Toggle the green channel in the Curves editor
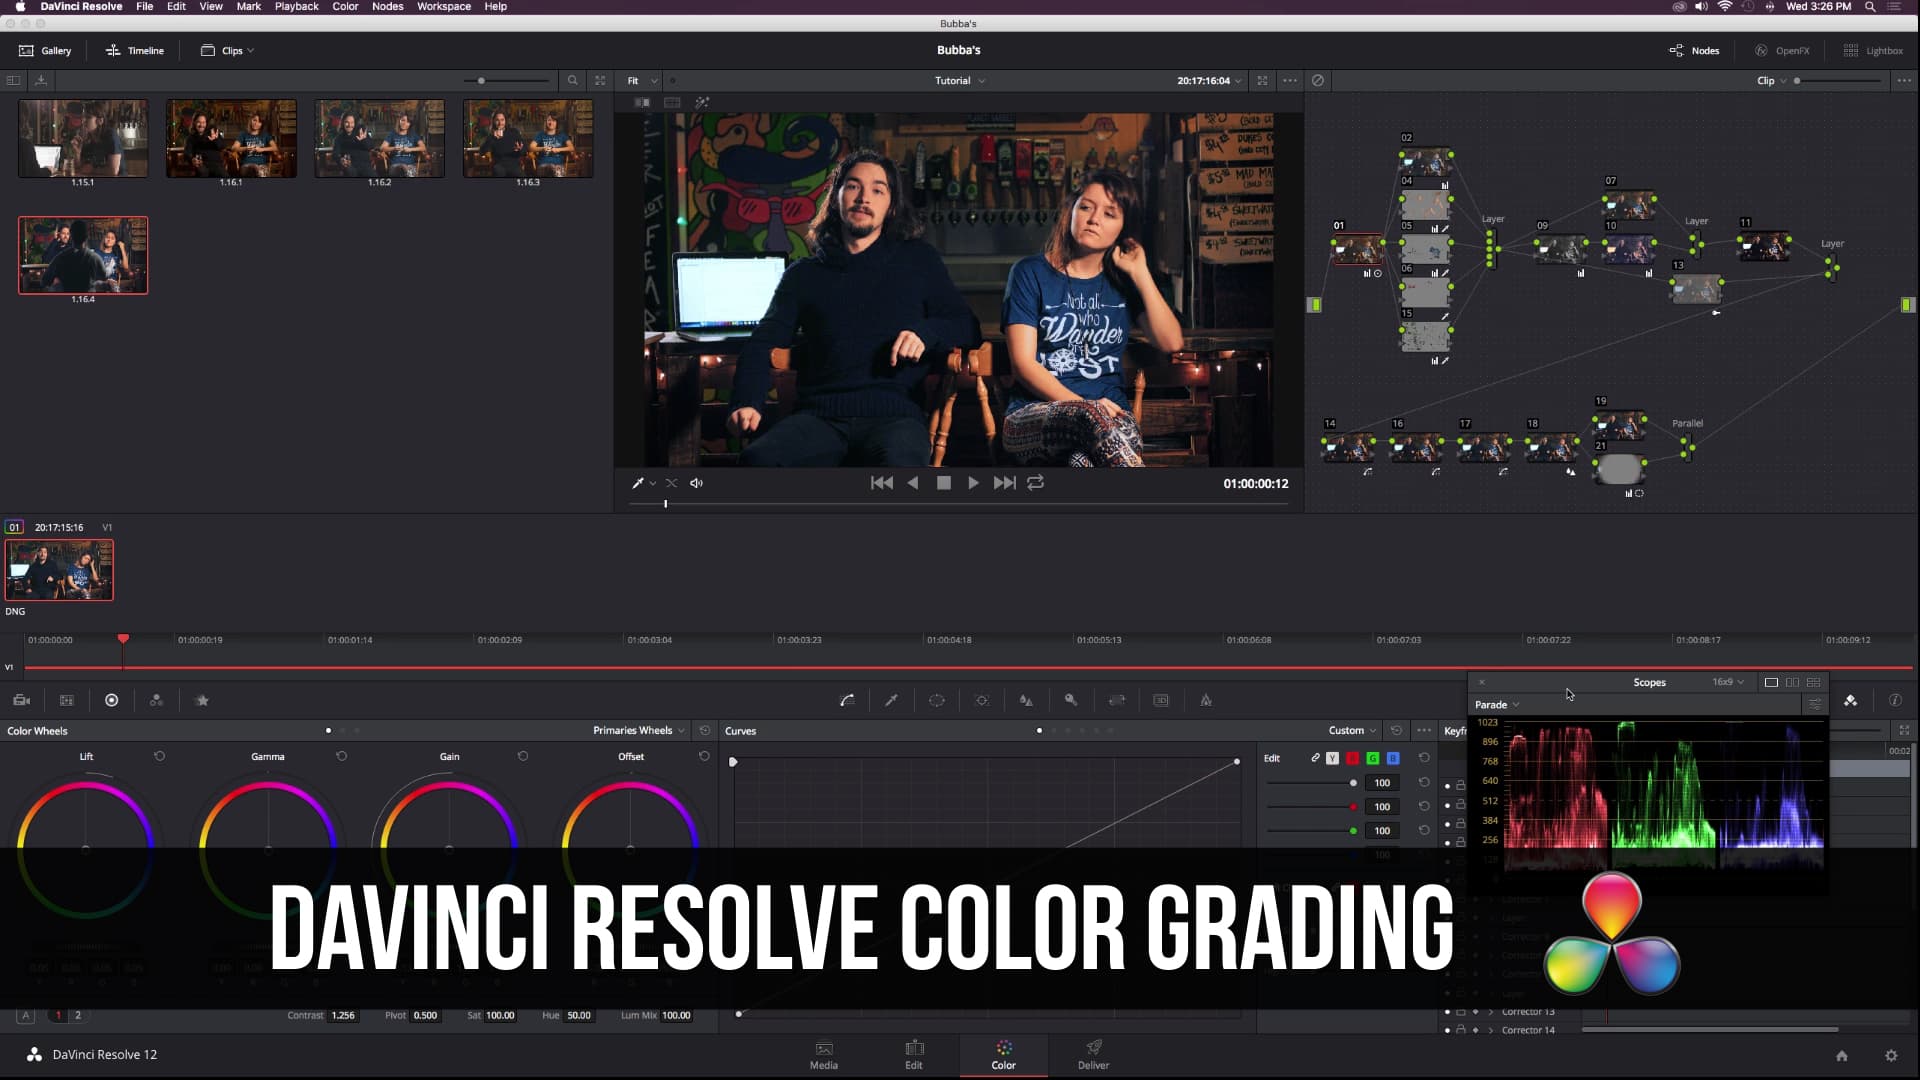 [x=1372, y=758]
